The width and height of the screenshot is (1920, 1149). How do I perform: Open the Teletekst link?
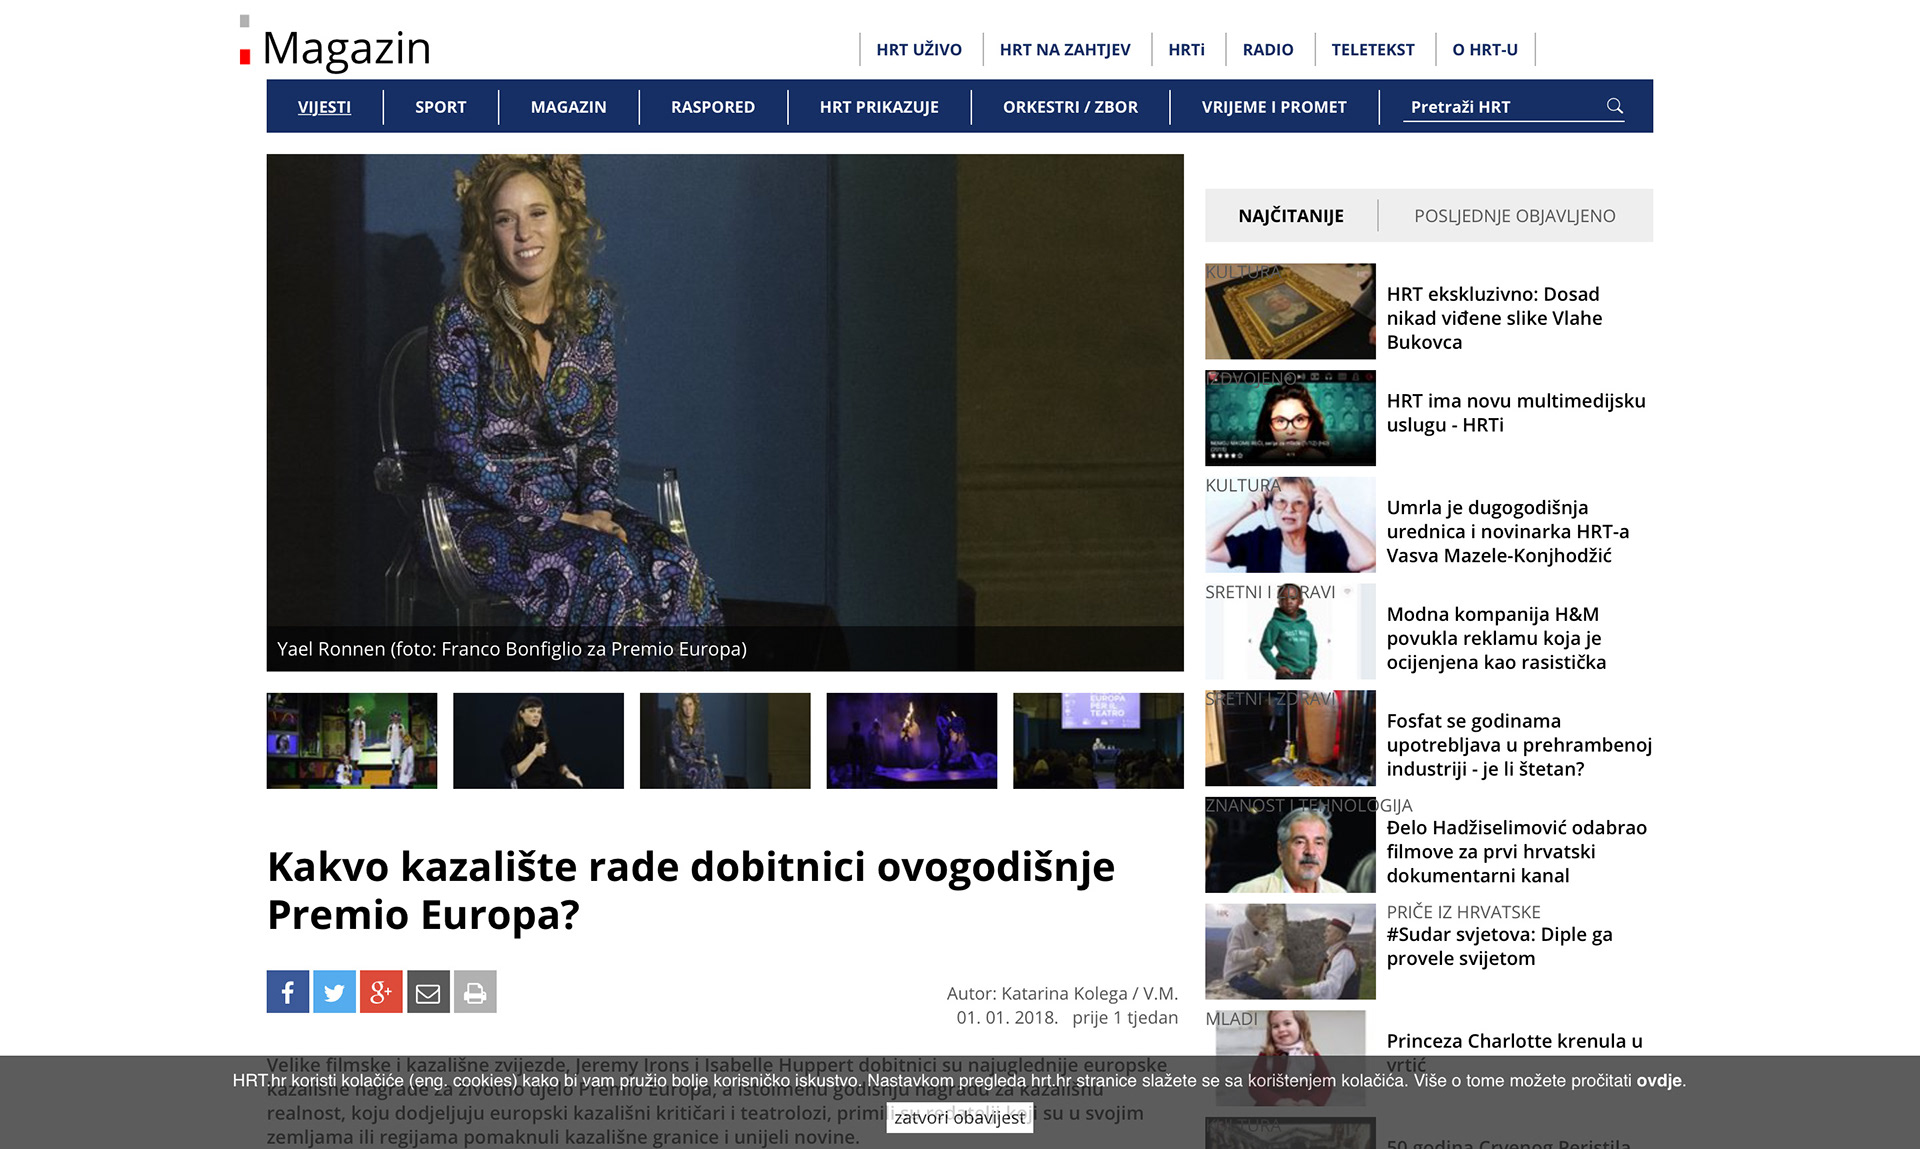(x=1372, y=50)
